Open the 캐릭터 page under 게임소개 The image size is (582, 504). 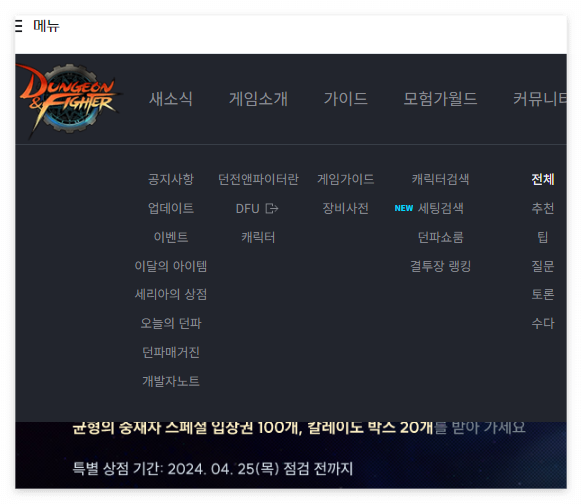[x=258, y=237]
